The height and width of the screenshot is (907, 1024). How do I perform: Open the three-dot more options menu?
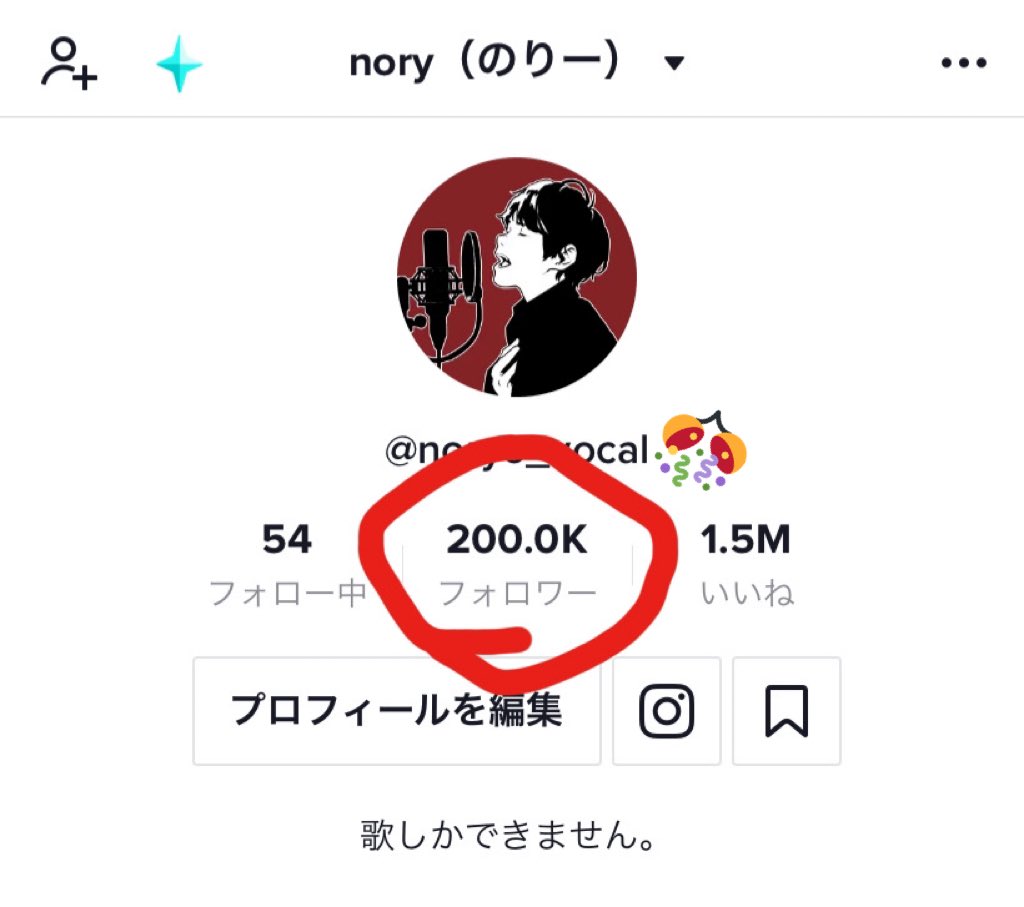click(963, 63)
